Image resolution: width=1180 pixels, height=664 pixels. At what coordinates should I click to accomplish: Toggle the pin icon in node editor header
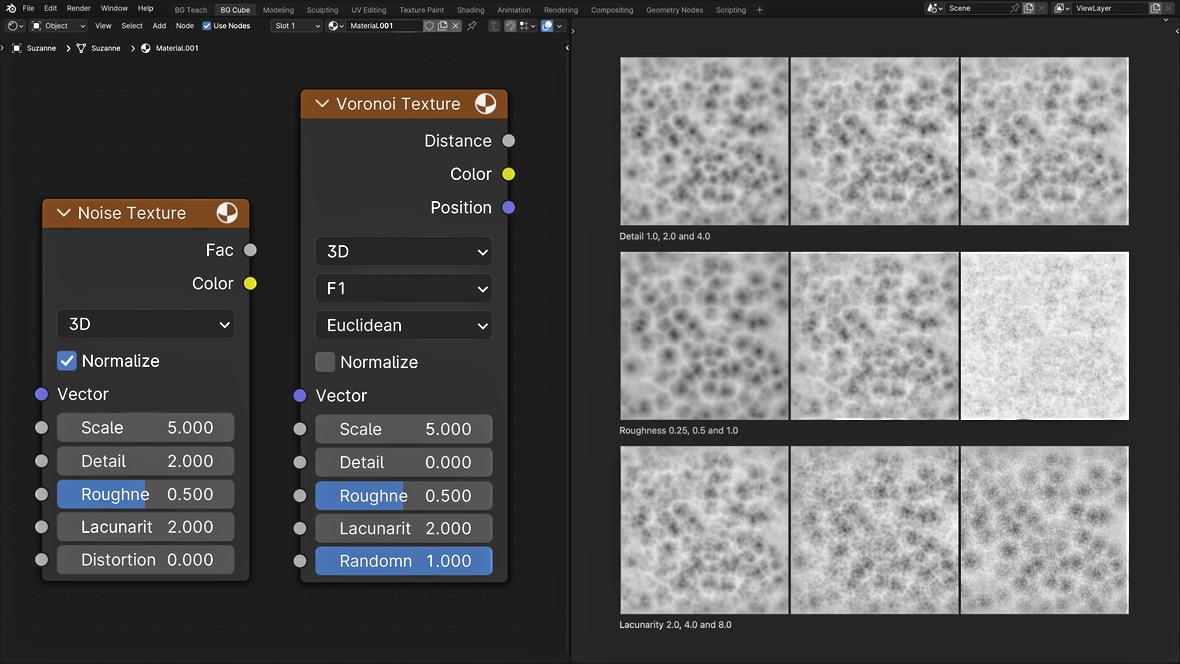pyautogui.click(x=472, y=26)
